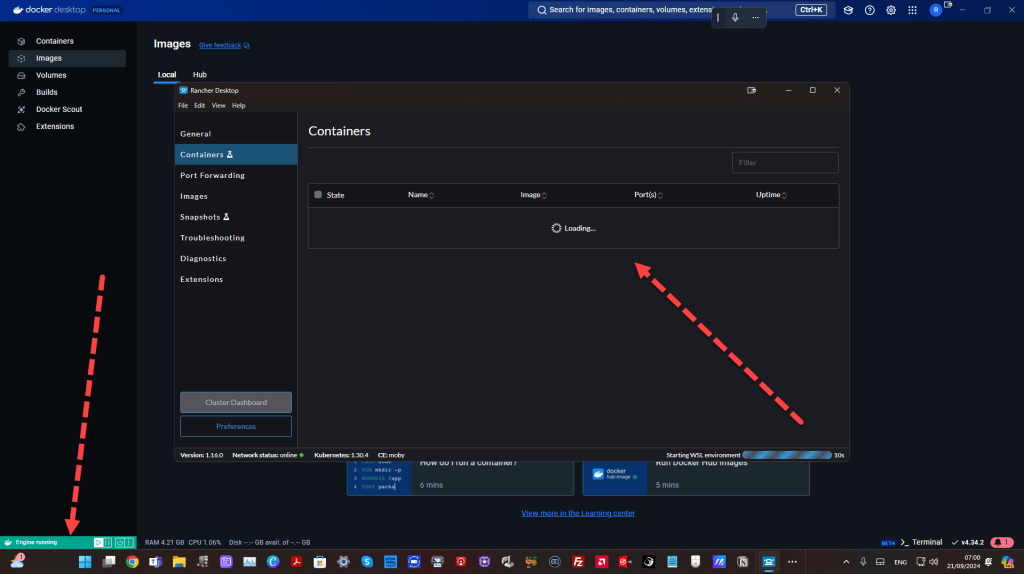1024x574 pixels.
Task: Open Adobe Acrobat from the taskbar
Action: pyautogui.click(x=296, y=562)
